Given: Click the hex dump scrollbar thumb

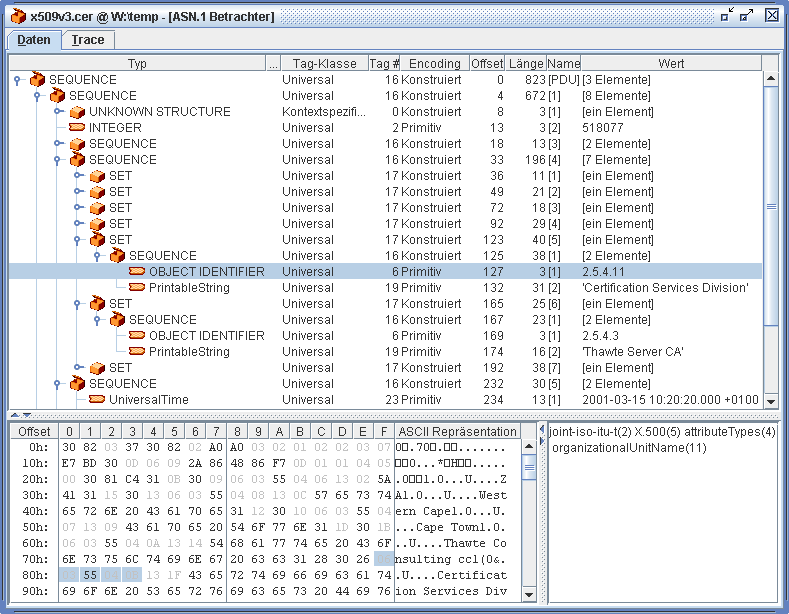Looking at the screenshot, I should (529, 468).
